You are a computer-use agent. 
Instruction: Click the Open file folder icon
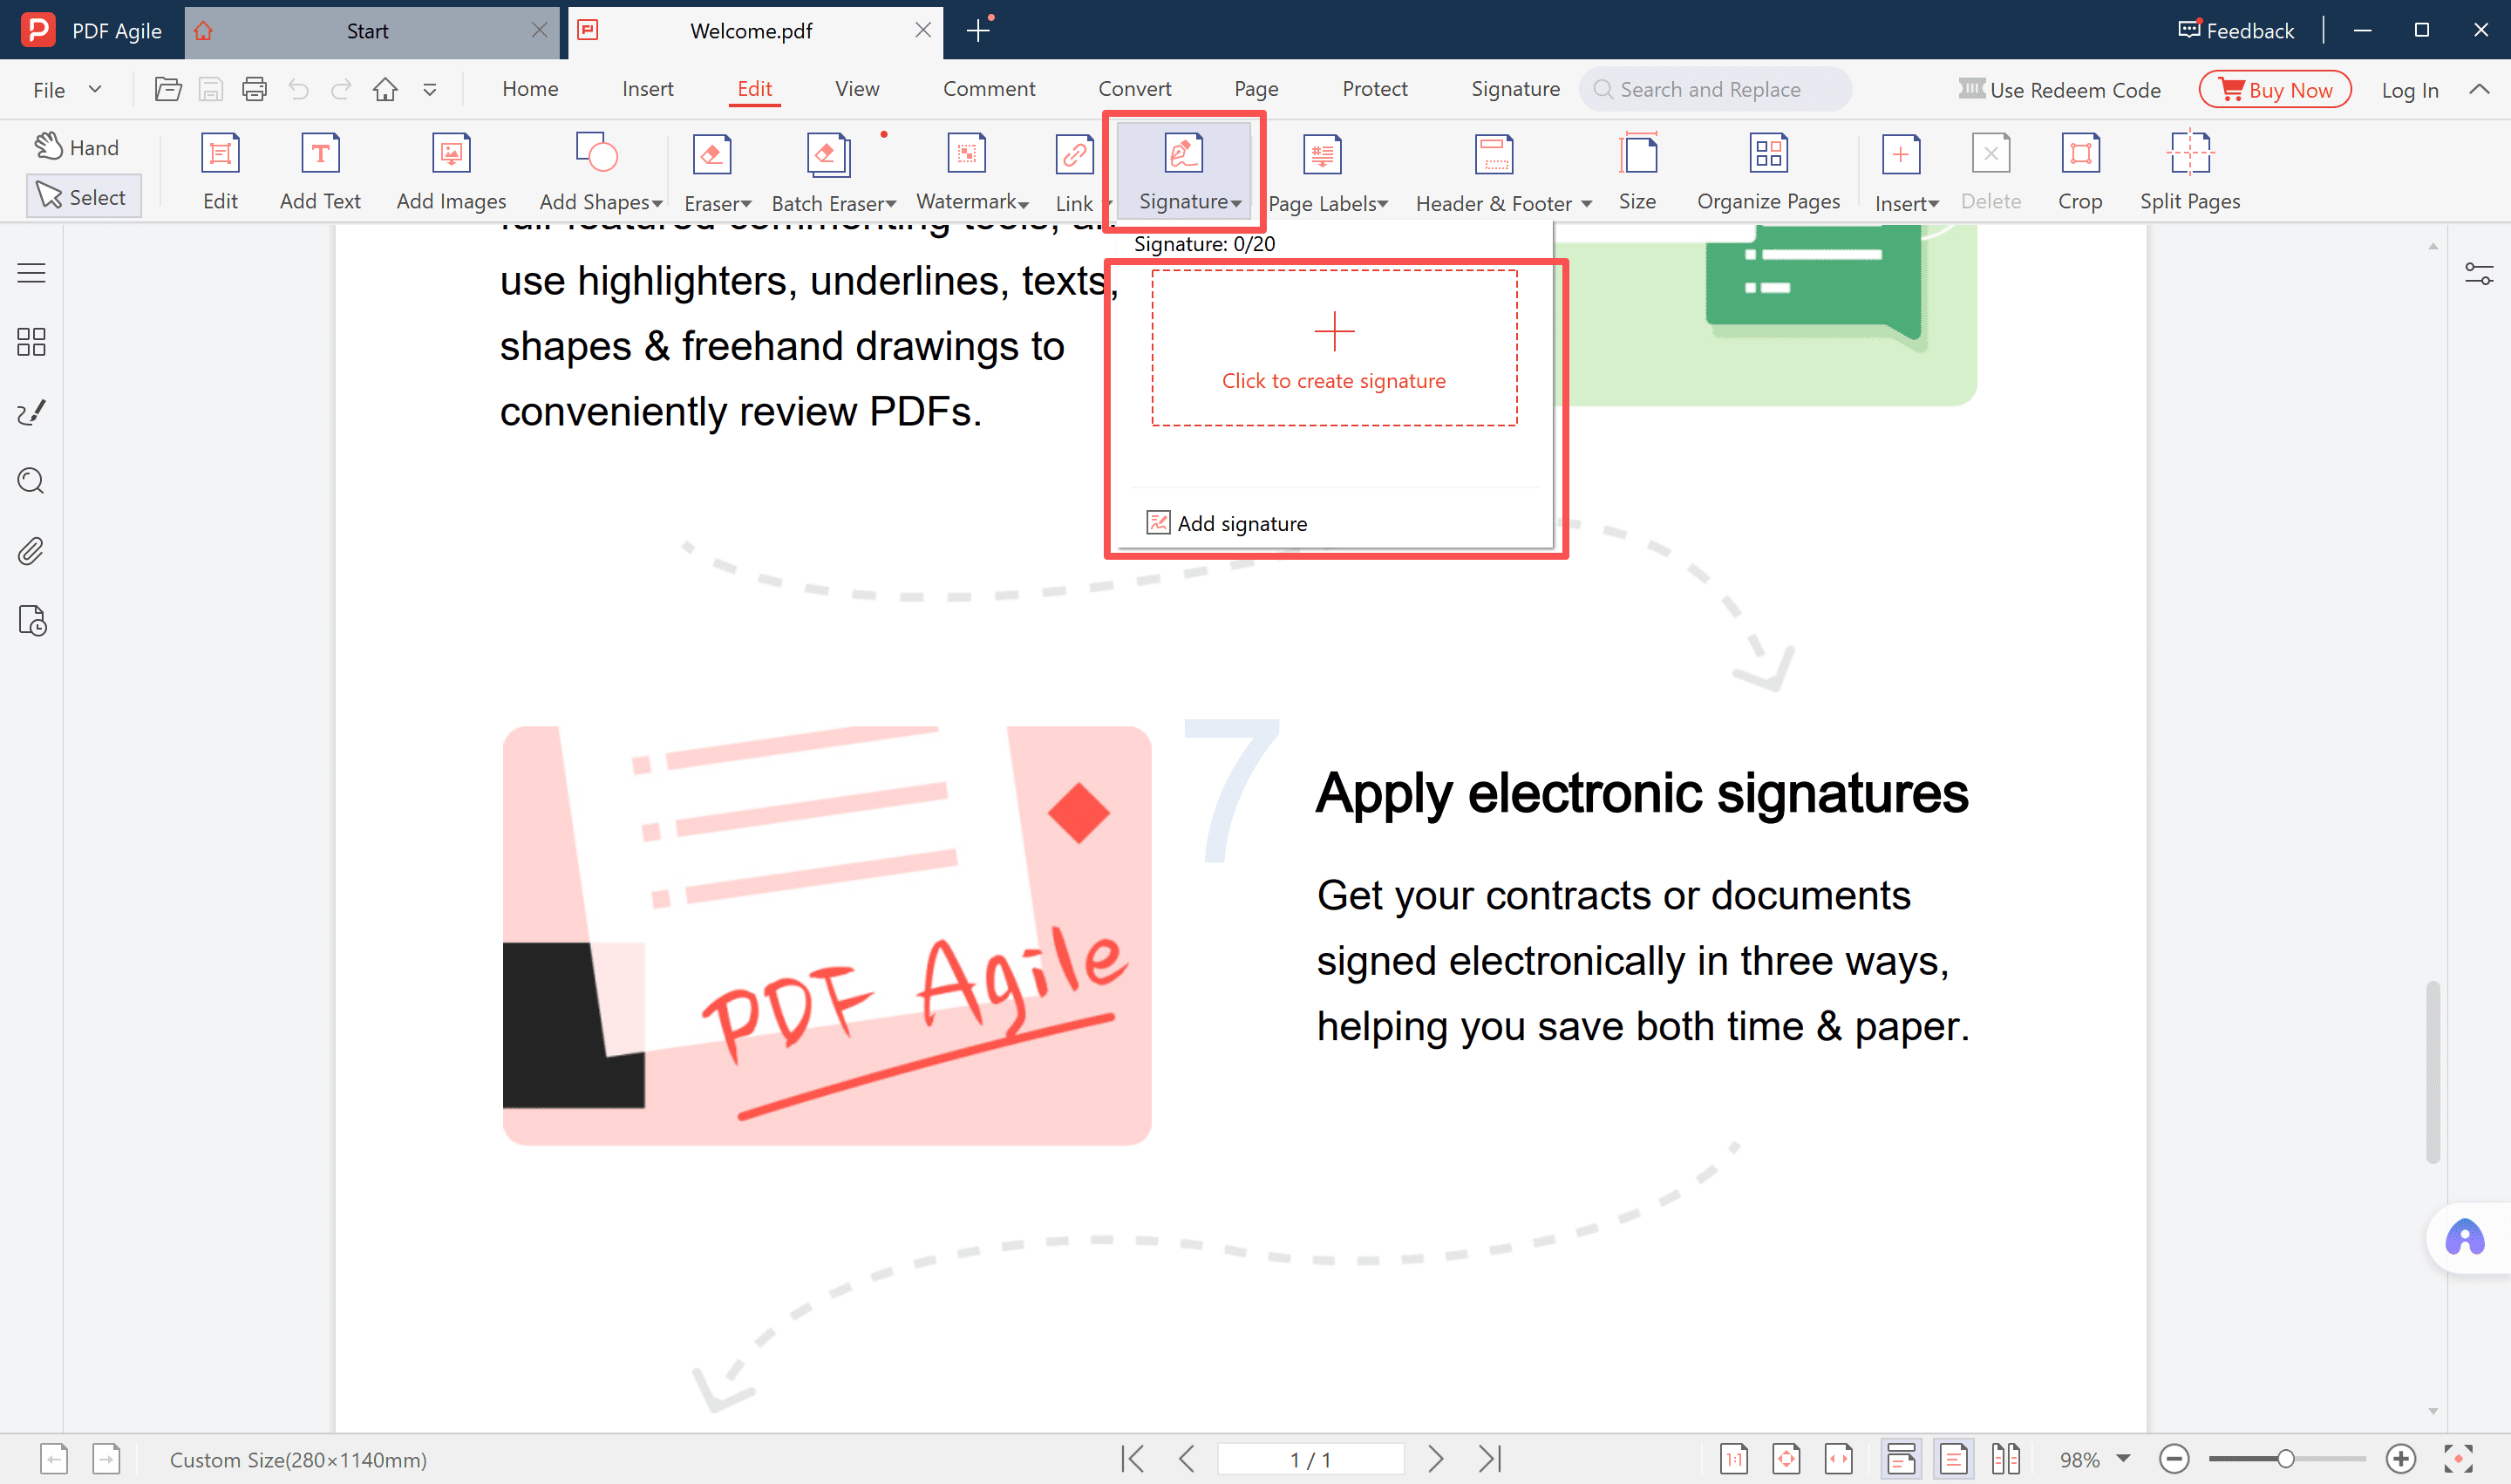(168, 90)
